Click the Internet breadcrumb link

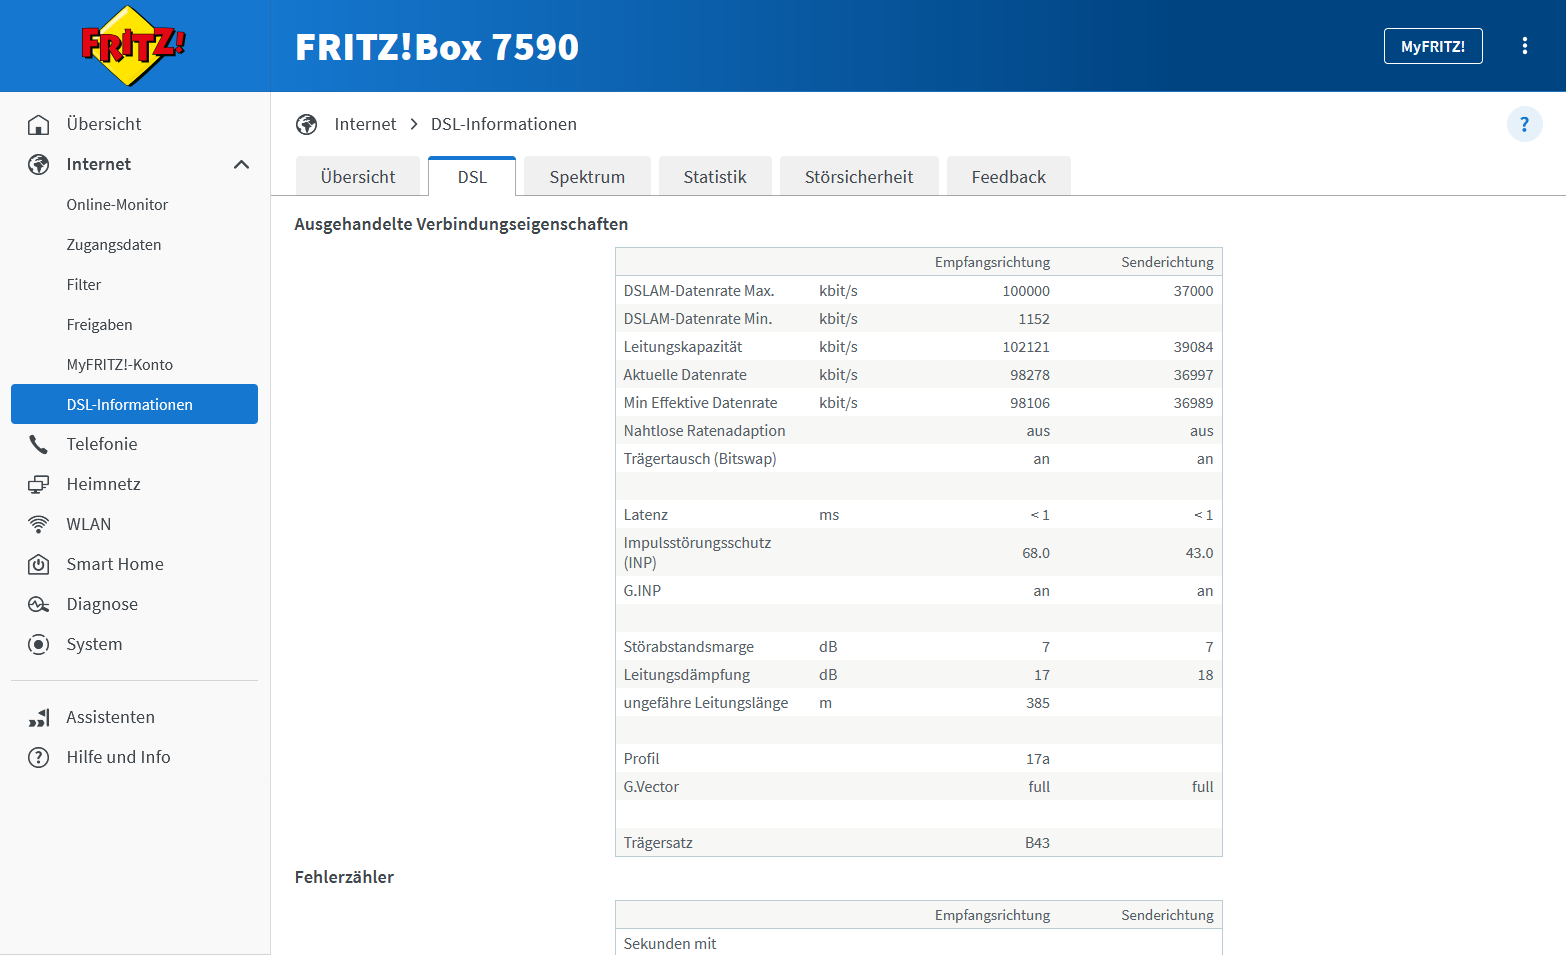(x=365, y=124)
